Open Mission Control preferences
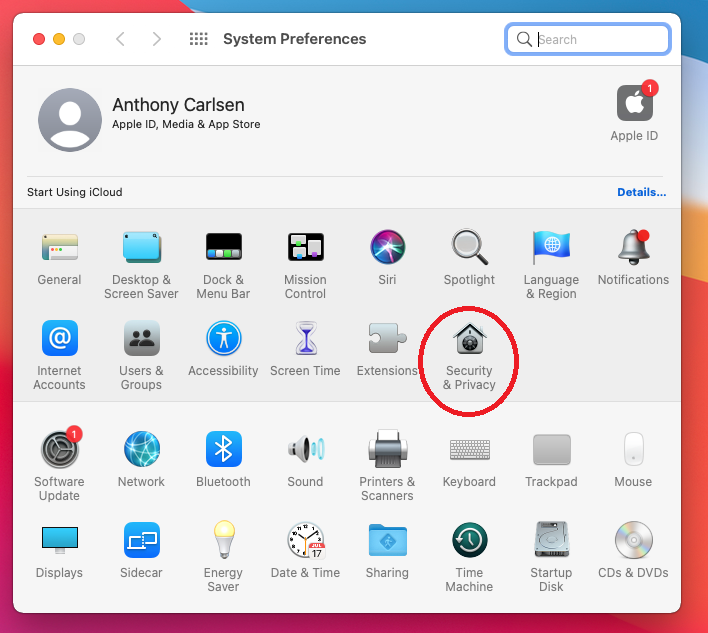708x633 pixels. tap(306, 247)
